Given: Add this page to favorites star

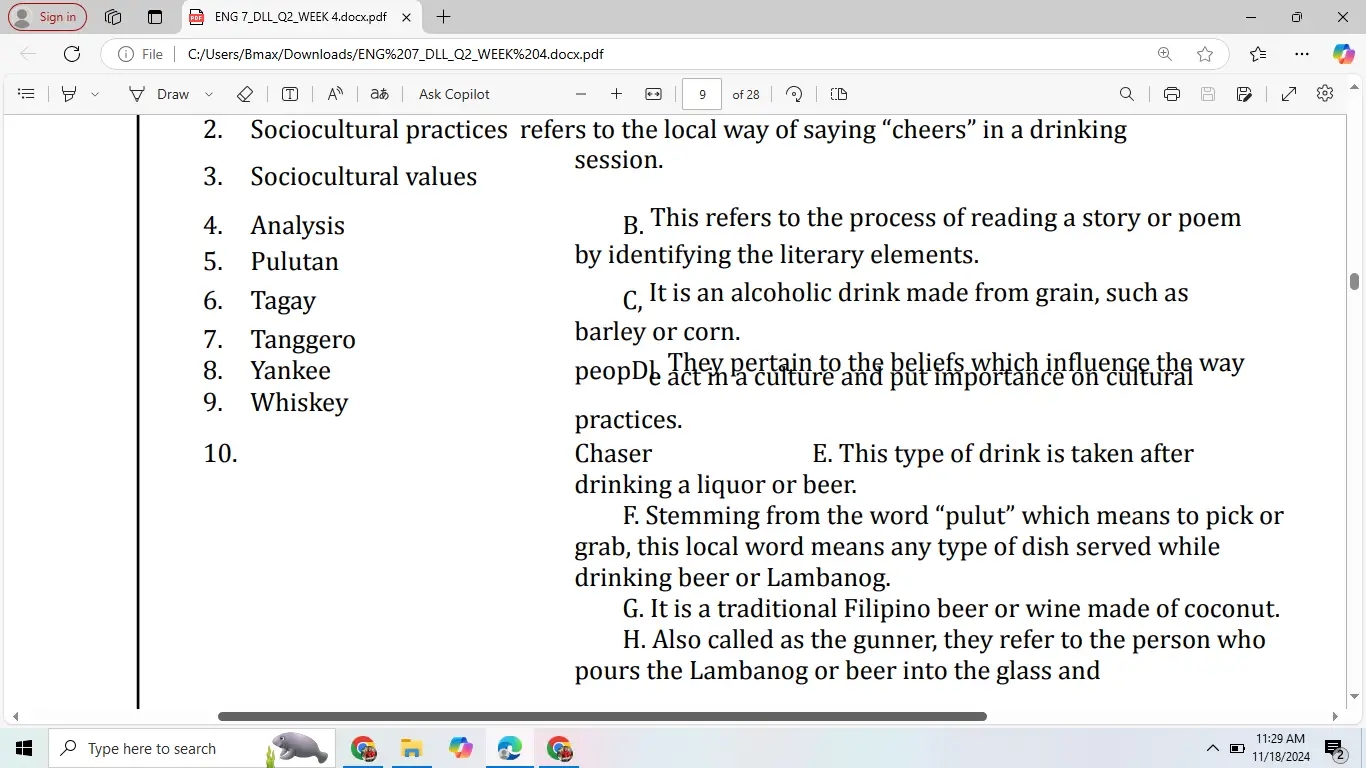Looking at the screenshot, I should point(1205,54).
